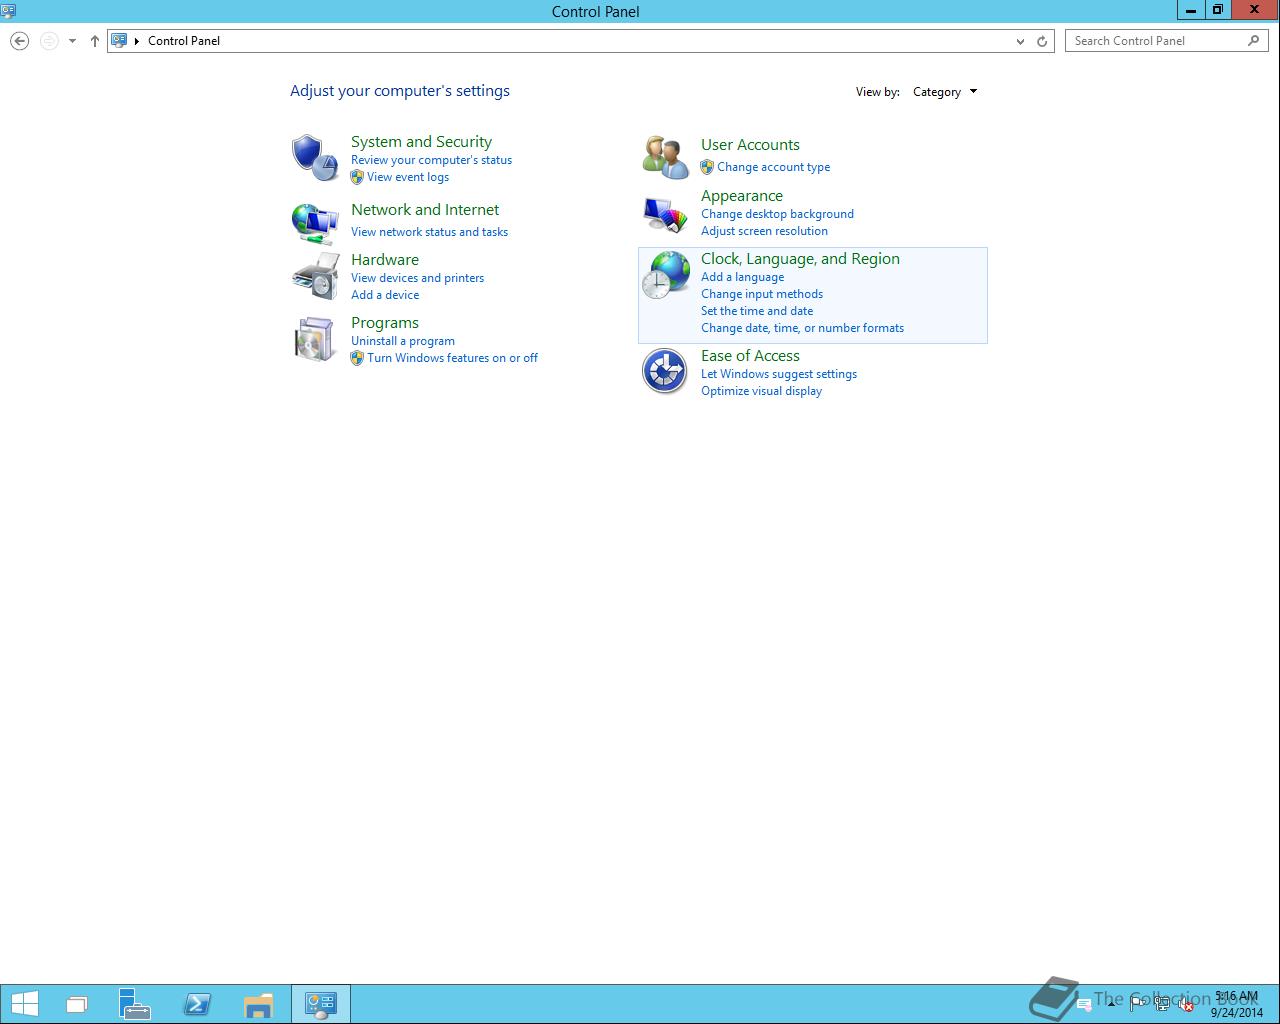Open the View by Category dropdown
Viewport: 1280px width, 1024px height.
click(945, 92)
